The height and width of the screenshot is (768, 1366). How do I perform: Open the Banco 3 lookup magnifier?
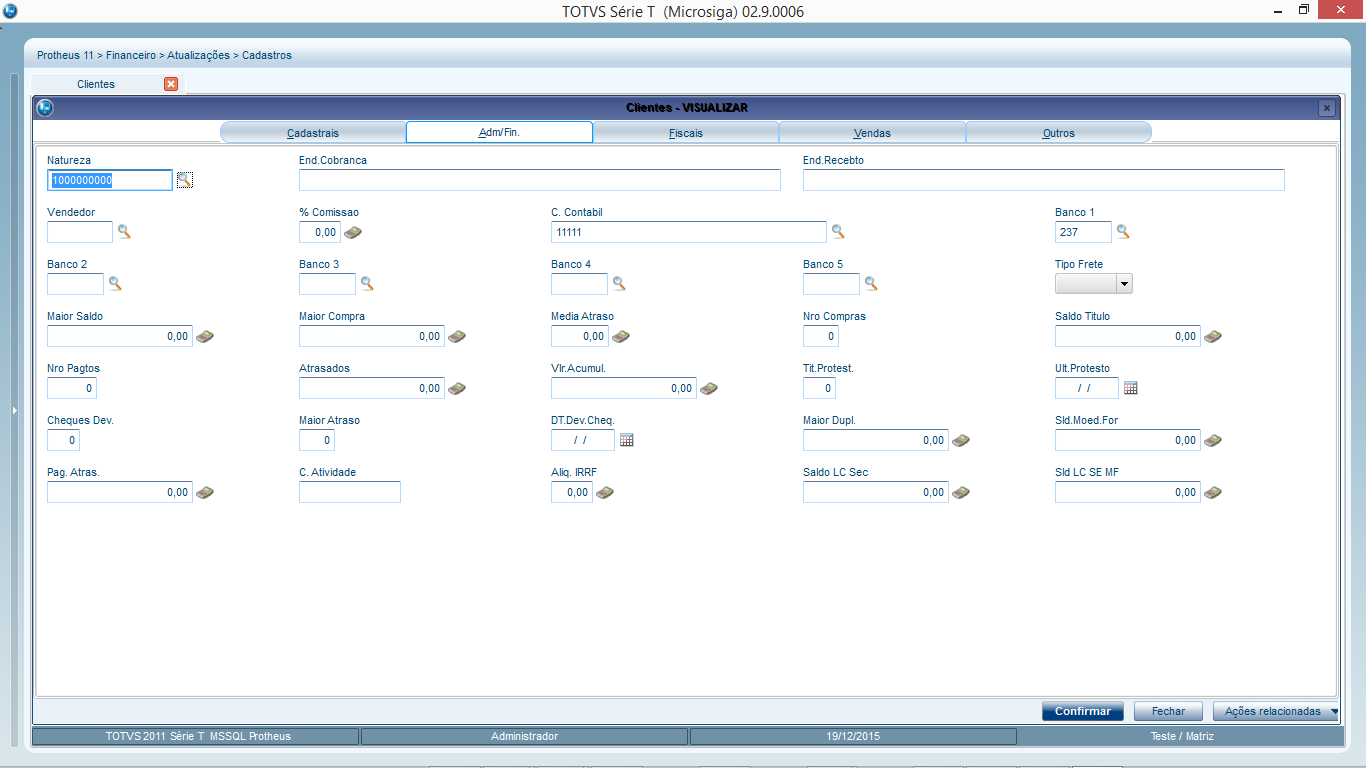367,284
